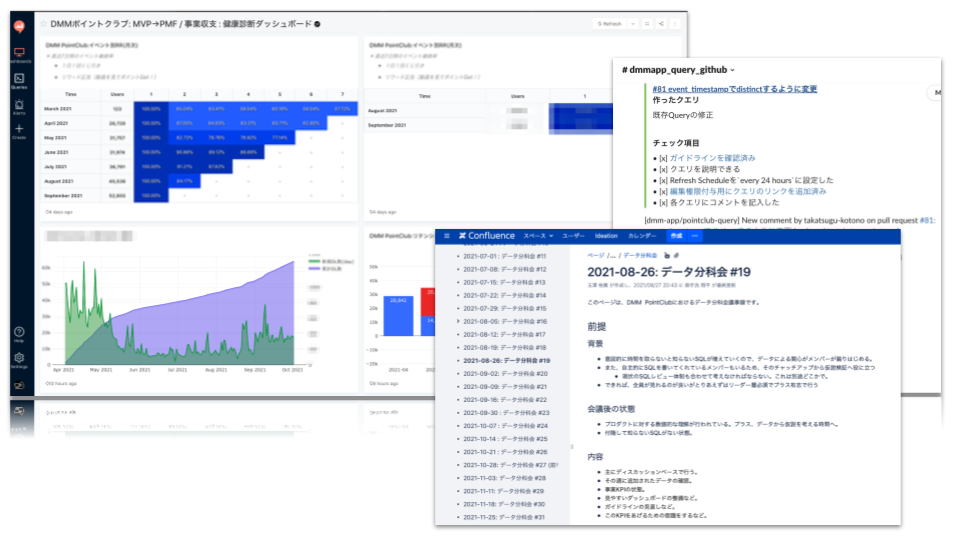Screen dimensions: 960x540
Task: Open the #81 link after pull request
Action: coord(927,220)
